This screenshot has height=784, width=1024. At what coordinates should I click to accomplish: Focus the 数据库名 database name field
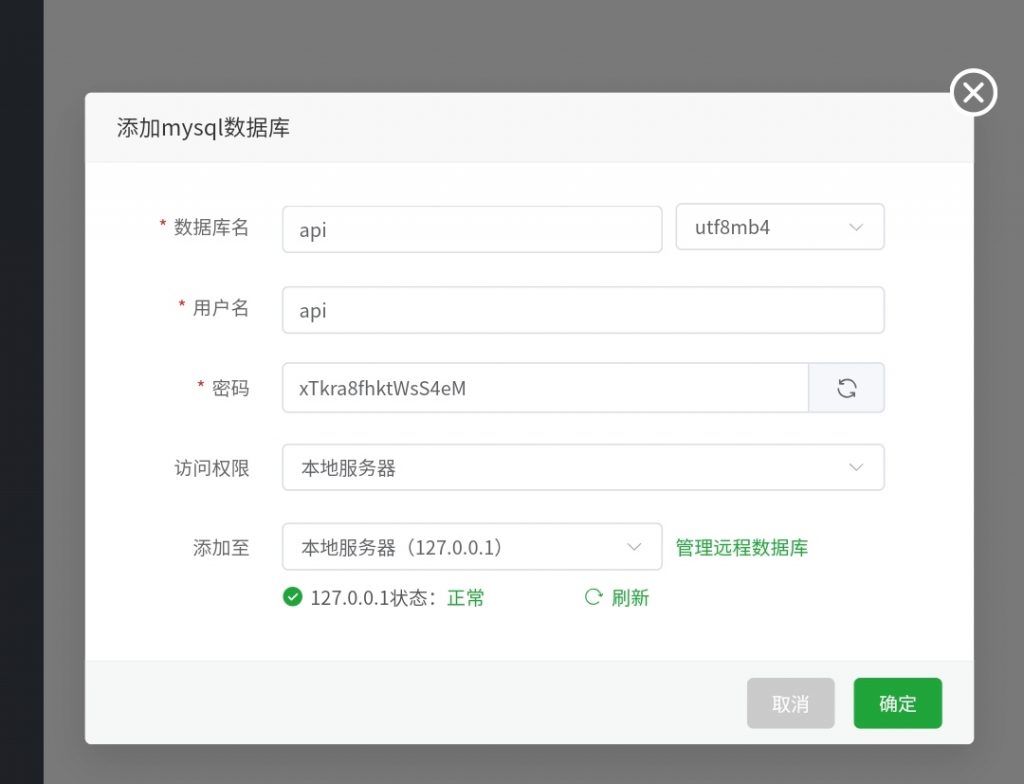(472, 229)
